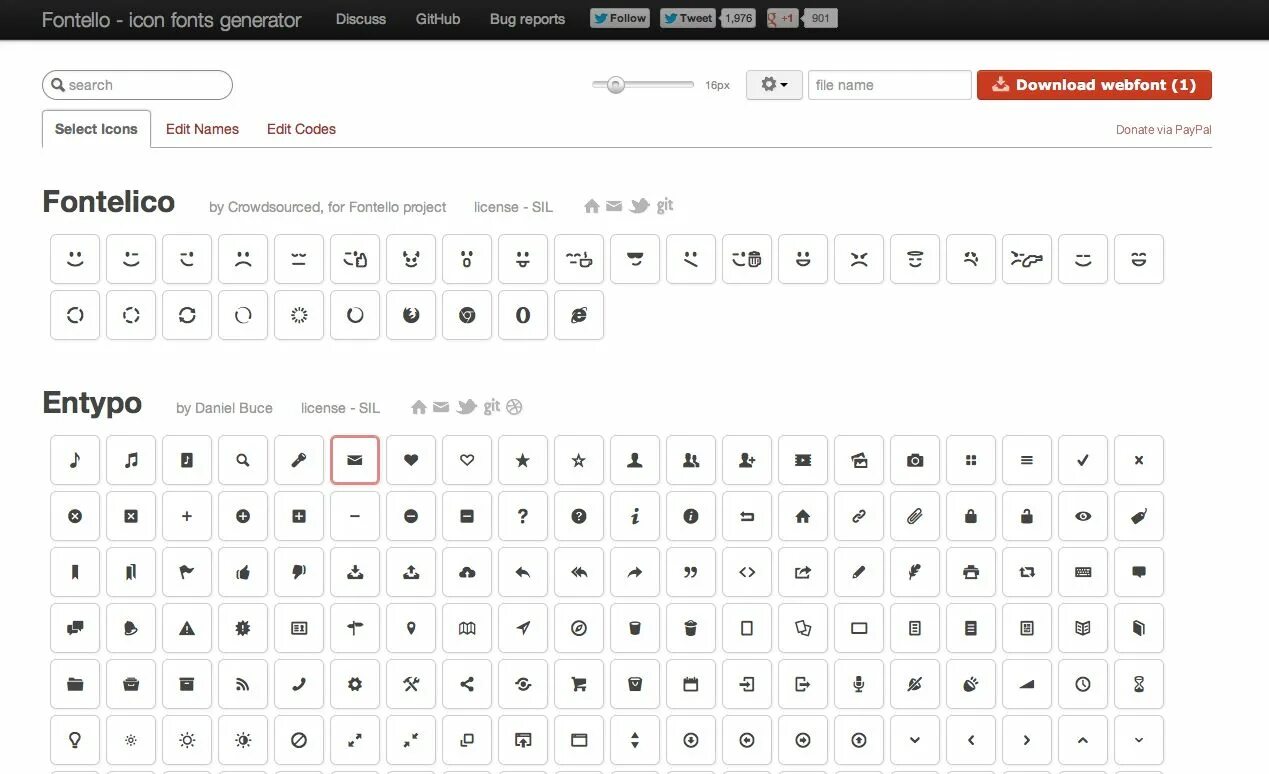Select the chevron down icon tile
The image size is (1269, 774).
pos(915,740)
